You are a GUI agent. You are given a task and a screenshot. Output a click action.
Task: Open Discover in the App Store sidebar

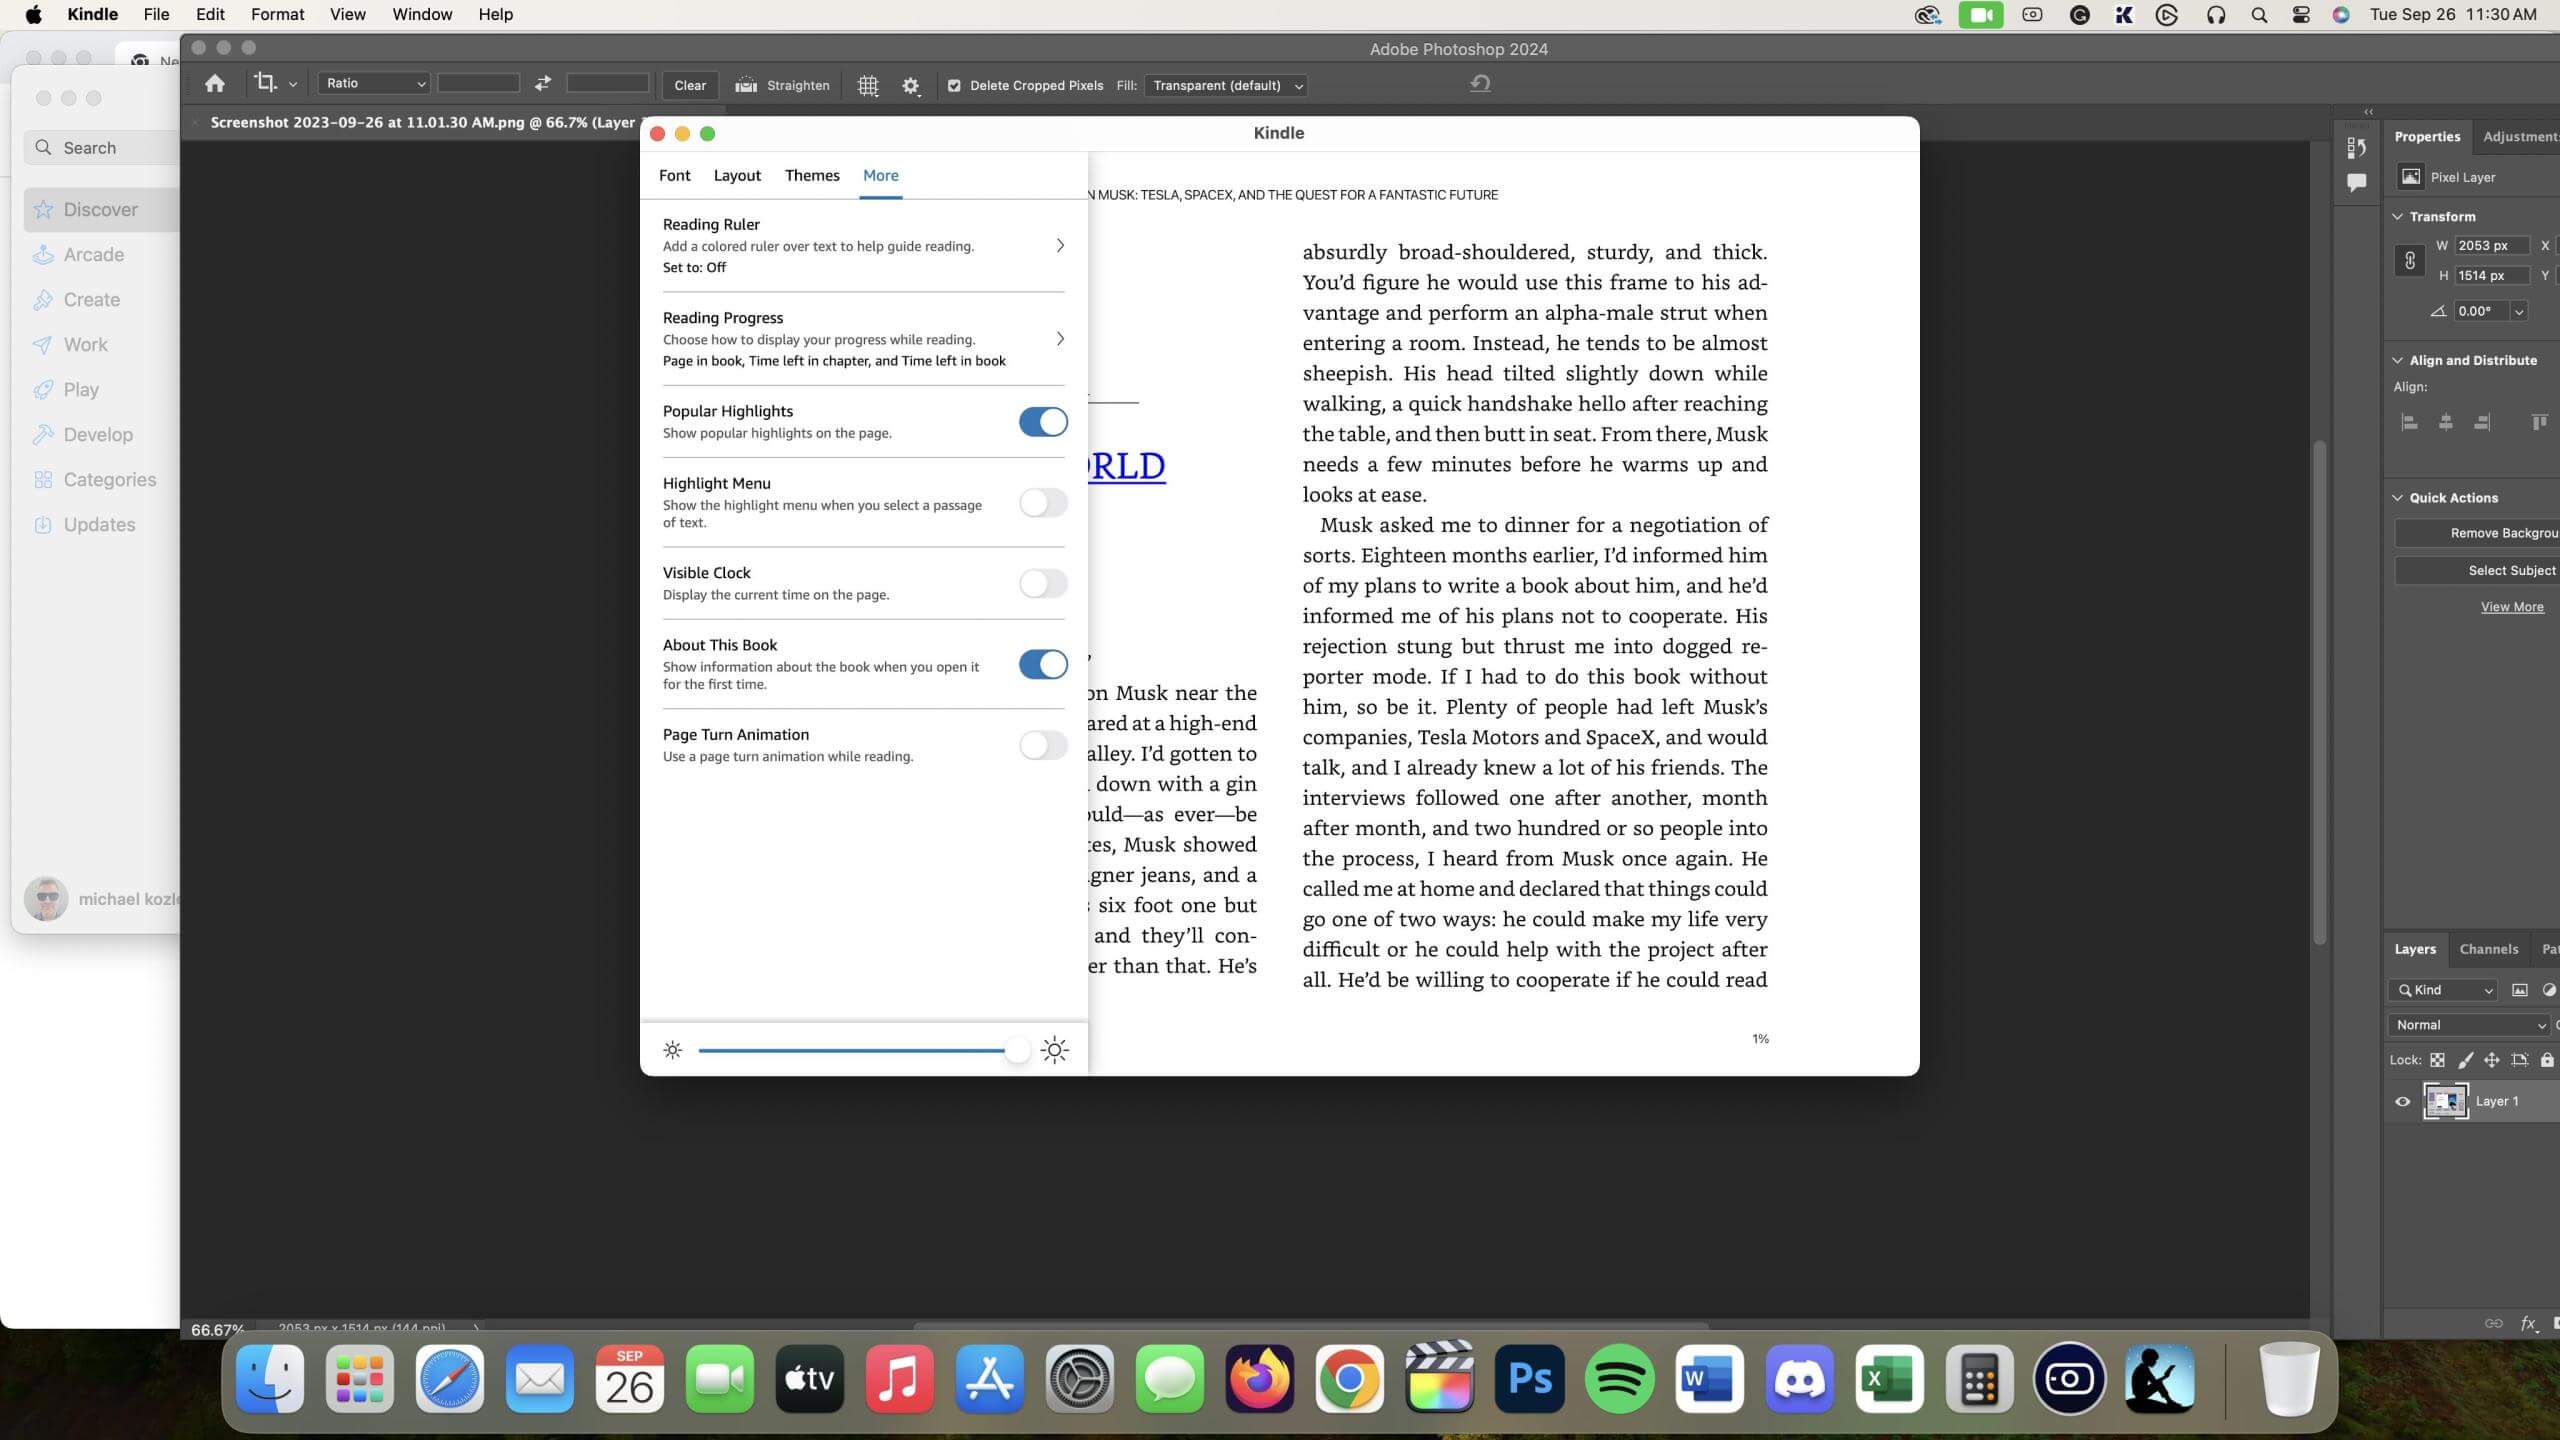coord(101,209)
